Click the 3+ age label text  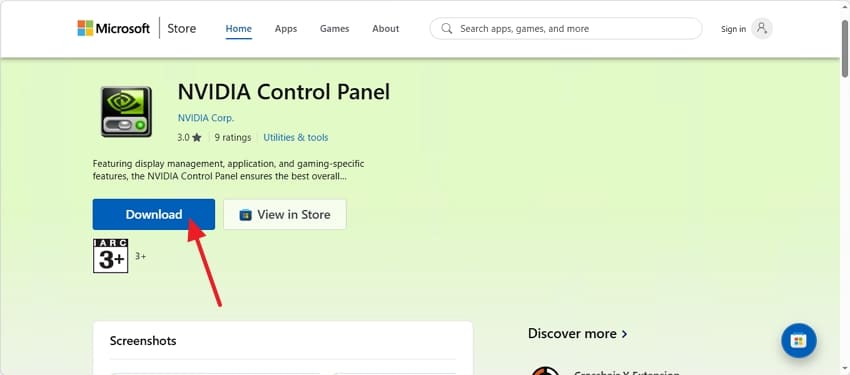tap(140, 256)
